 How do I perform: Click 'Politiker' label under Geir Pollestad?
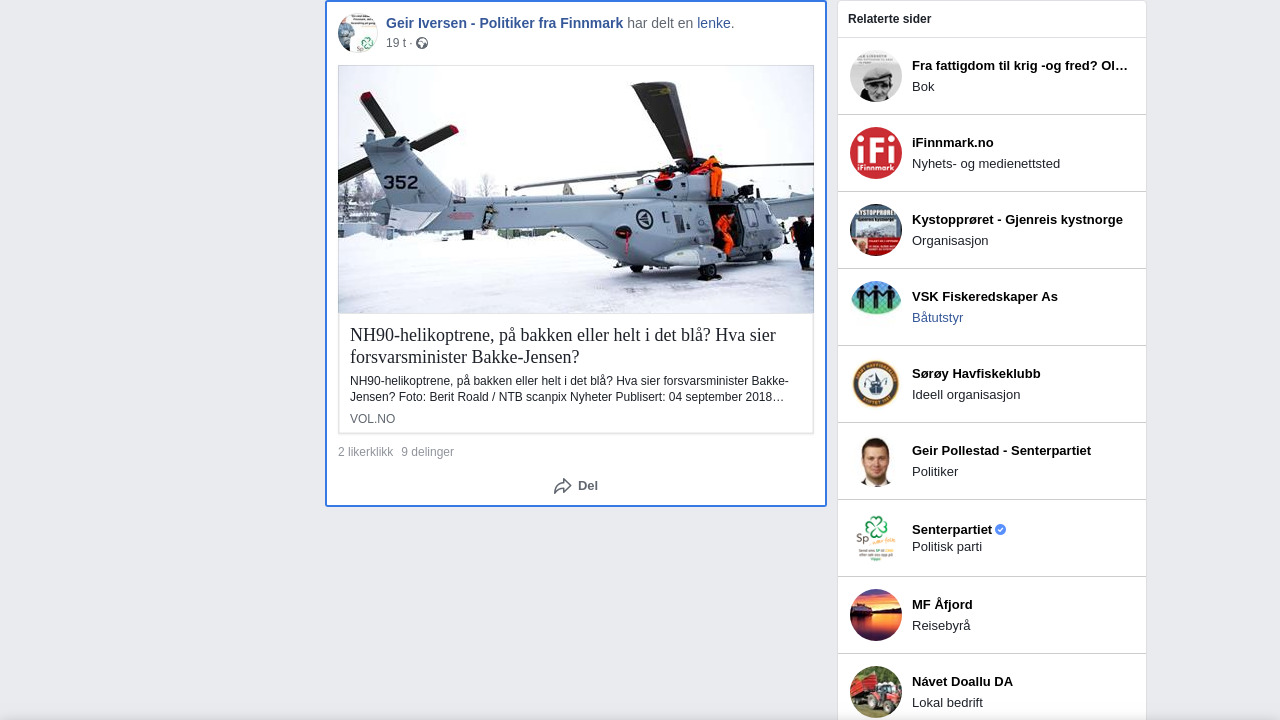935,472
